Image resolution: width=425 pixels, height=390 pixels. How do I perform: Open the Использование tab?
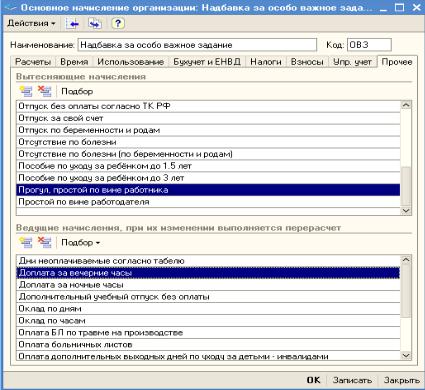click(130, 62)
